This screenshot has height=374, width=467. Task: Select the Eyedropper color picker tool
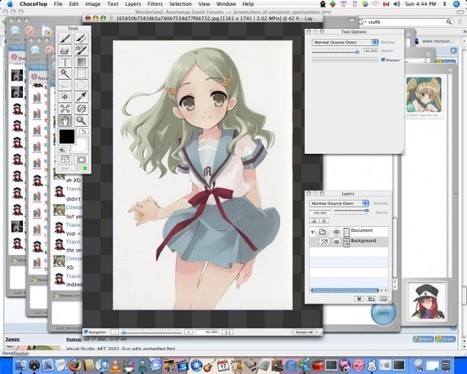click(x=81, y=97)
